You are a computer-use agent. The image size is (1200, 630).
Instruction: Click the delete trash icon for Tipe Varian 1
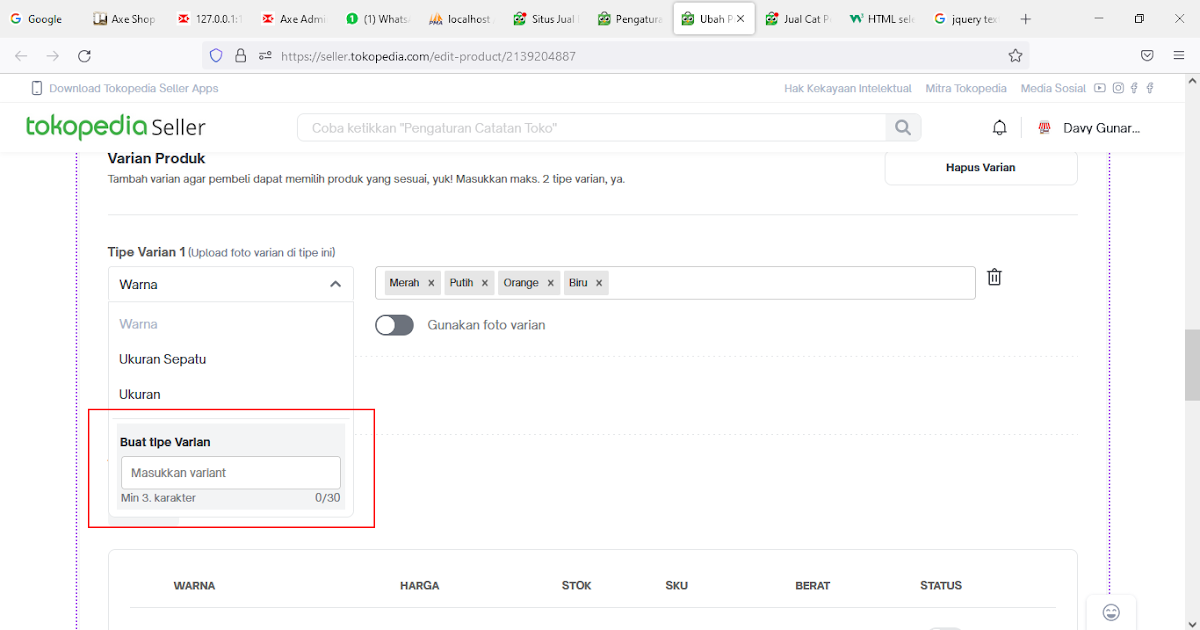[x=994, y=277]
